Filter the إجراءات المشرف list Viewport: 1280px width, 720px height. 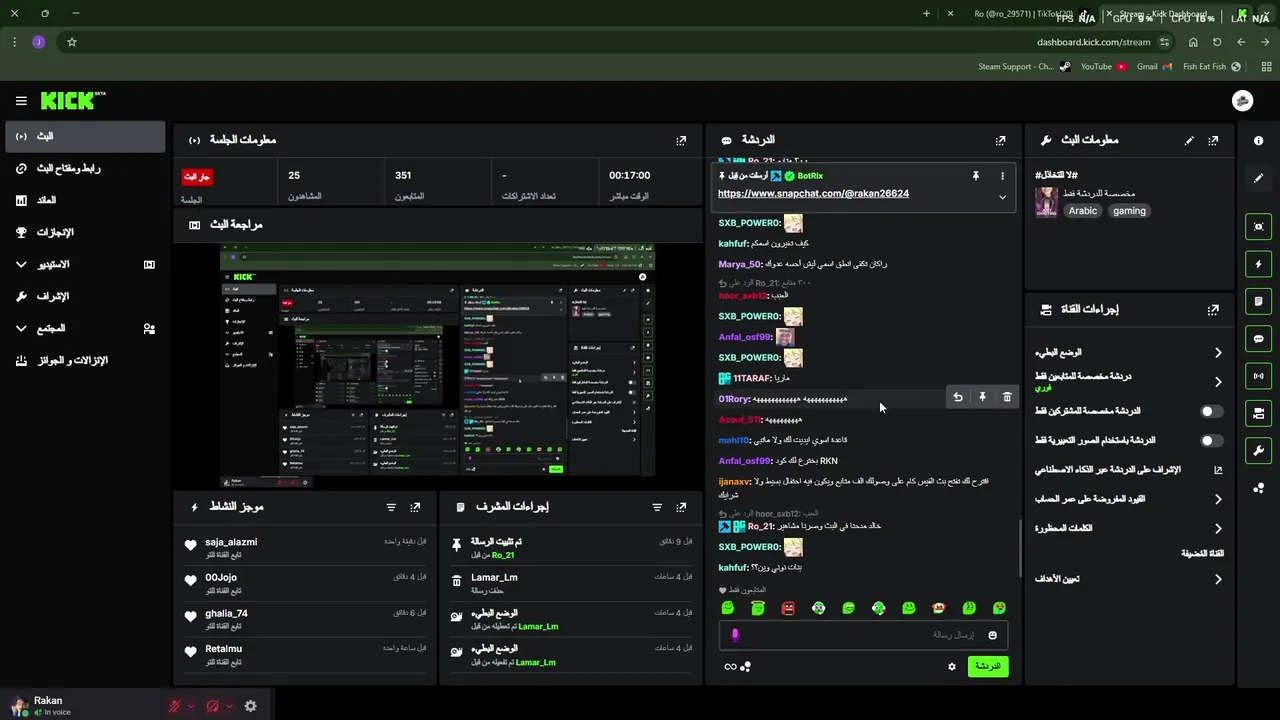(x=657, y=507)
